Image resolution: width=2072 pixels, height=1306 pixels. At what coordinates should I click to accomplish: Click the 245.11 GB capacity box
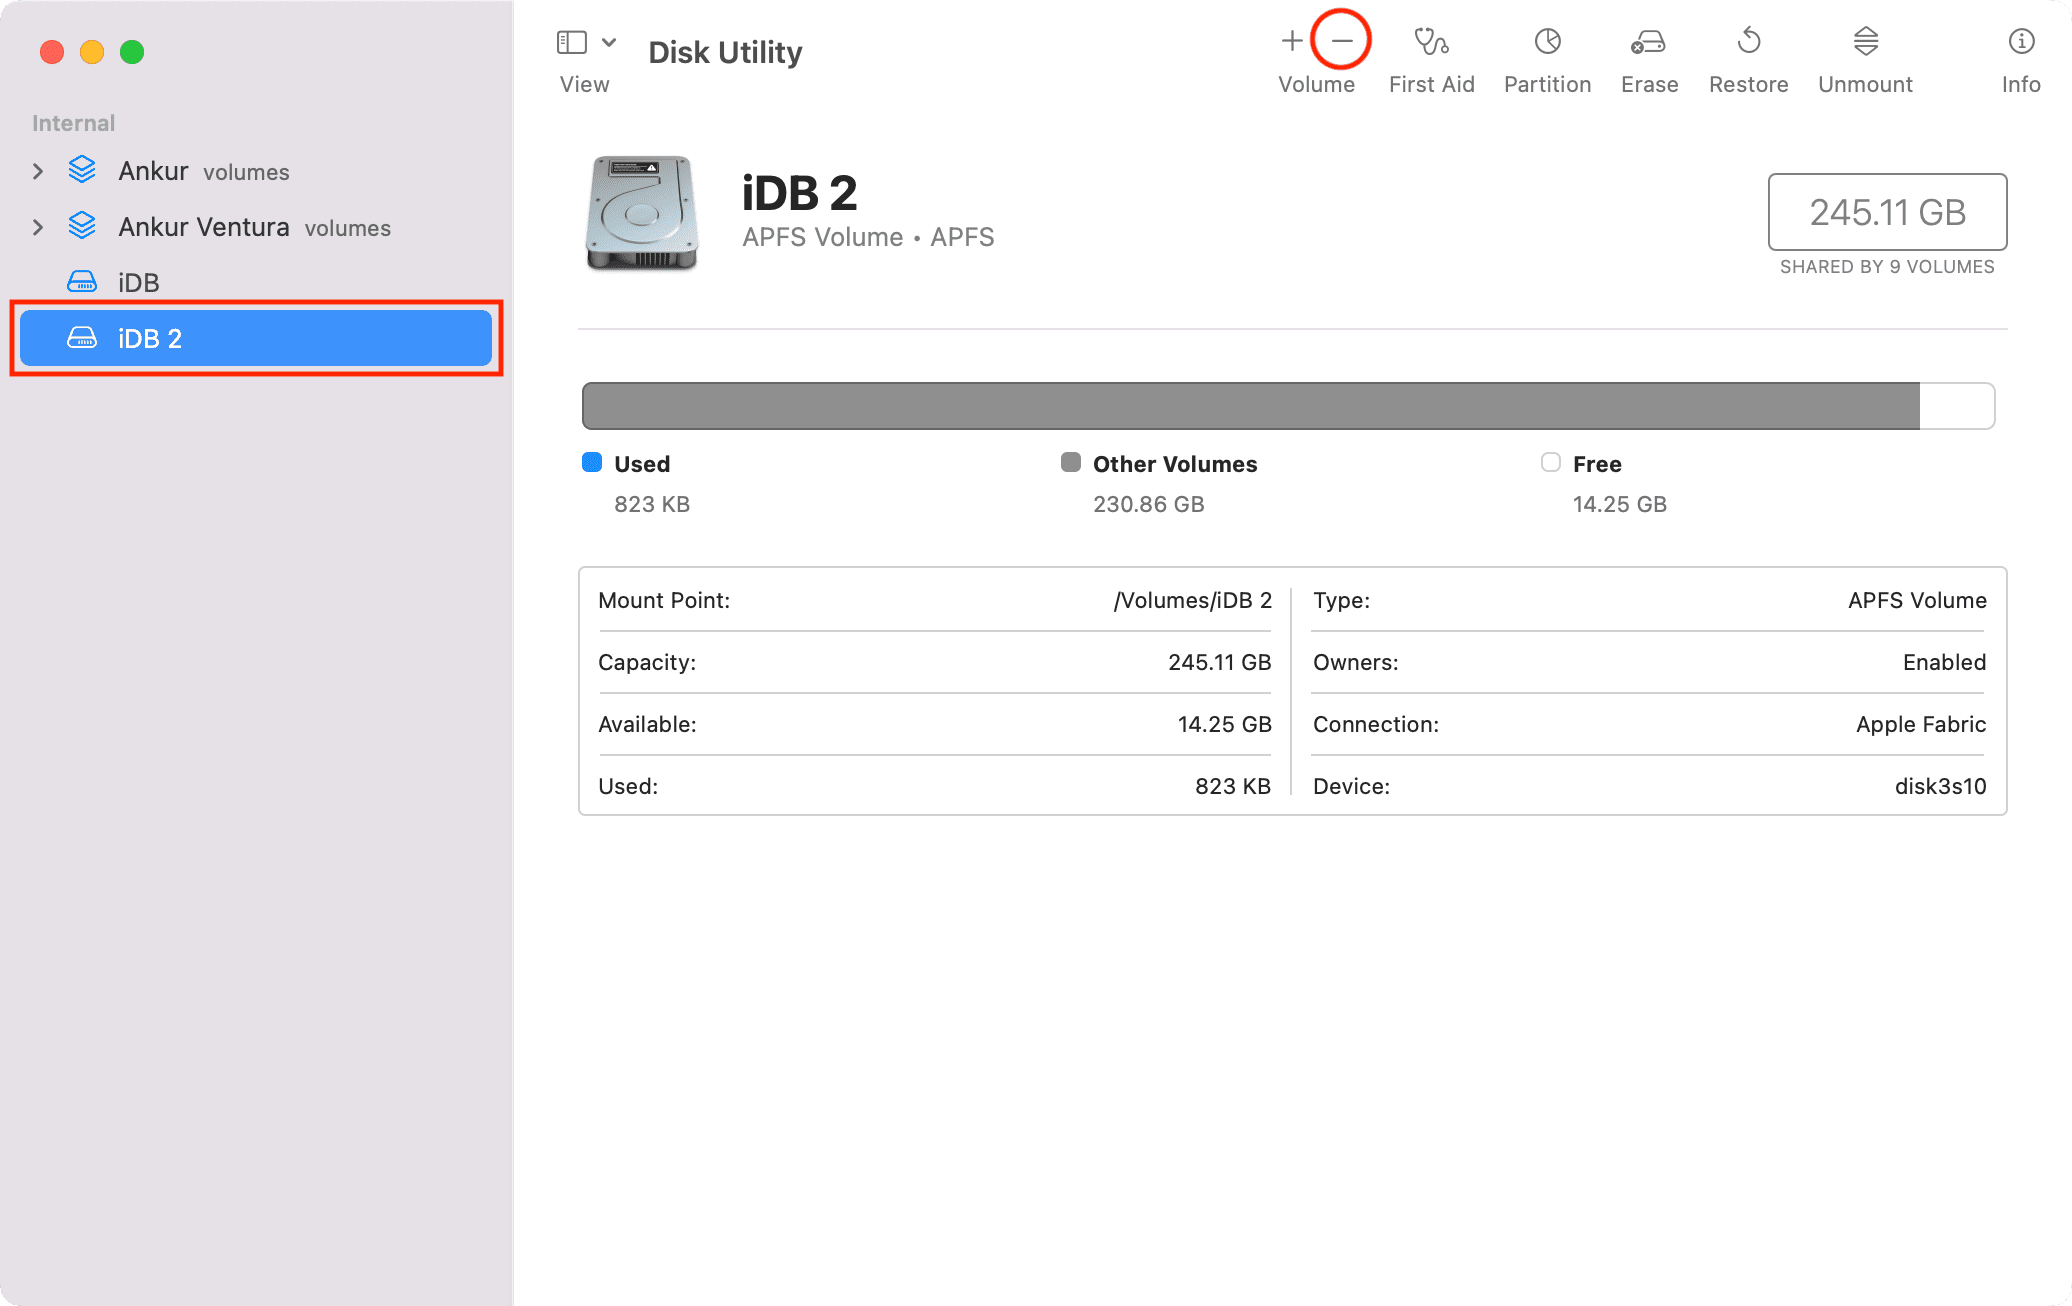[1887, 212]
